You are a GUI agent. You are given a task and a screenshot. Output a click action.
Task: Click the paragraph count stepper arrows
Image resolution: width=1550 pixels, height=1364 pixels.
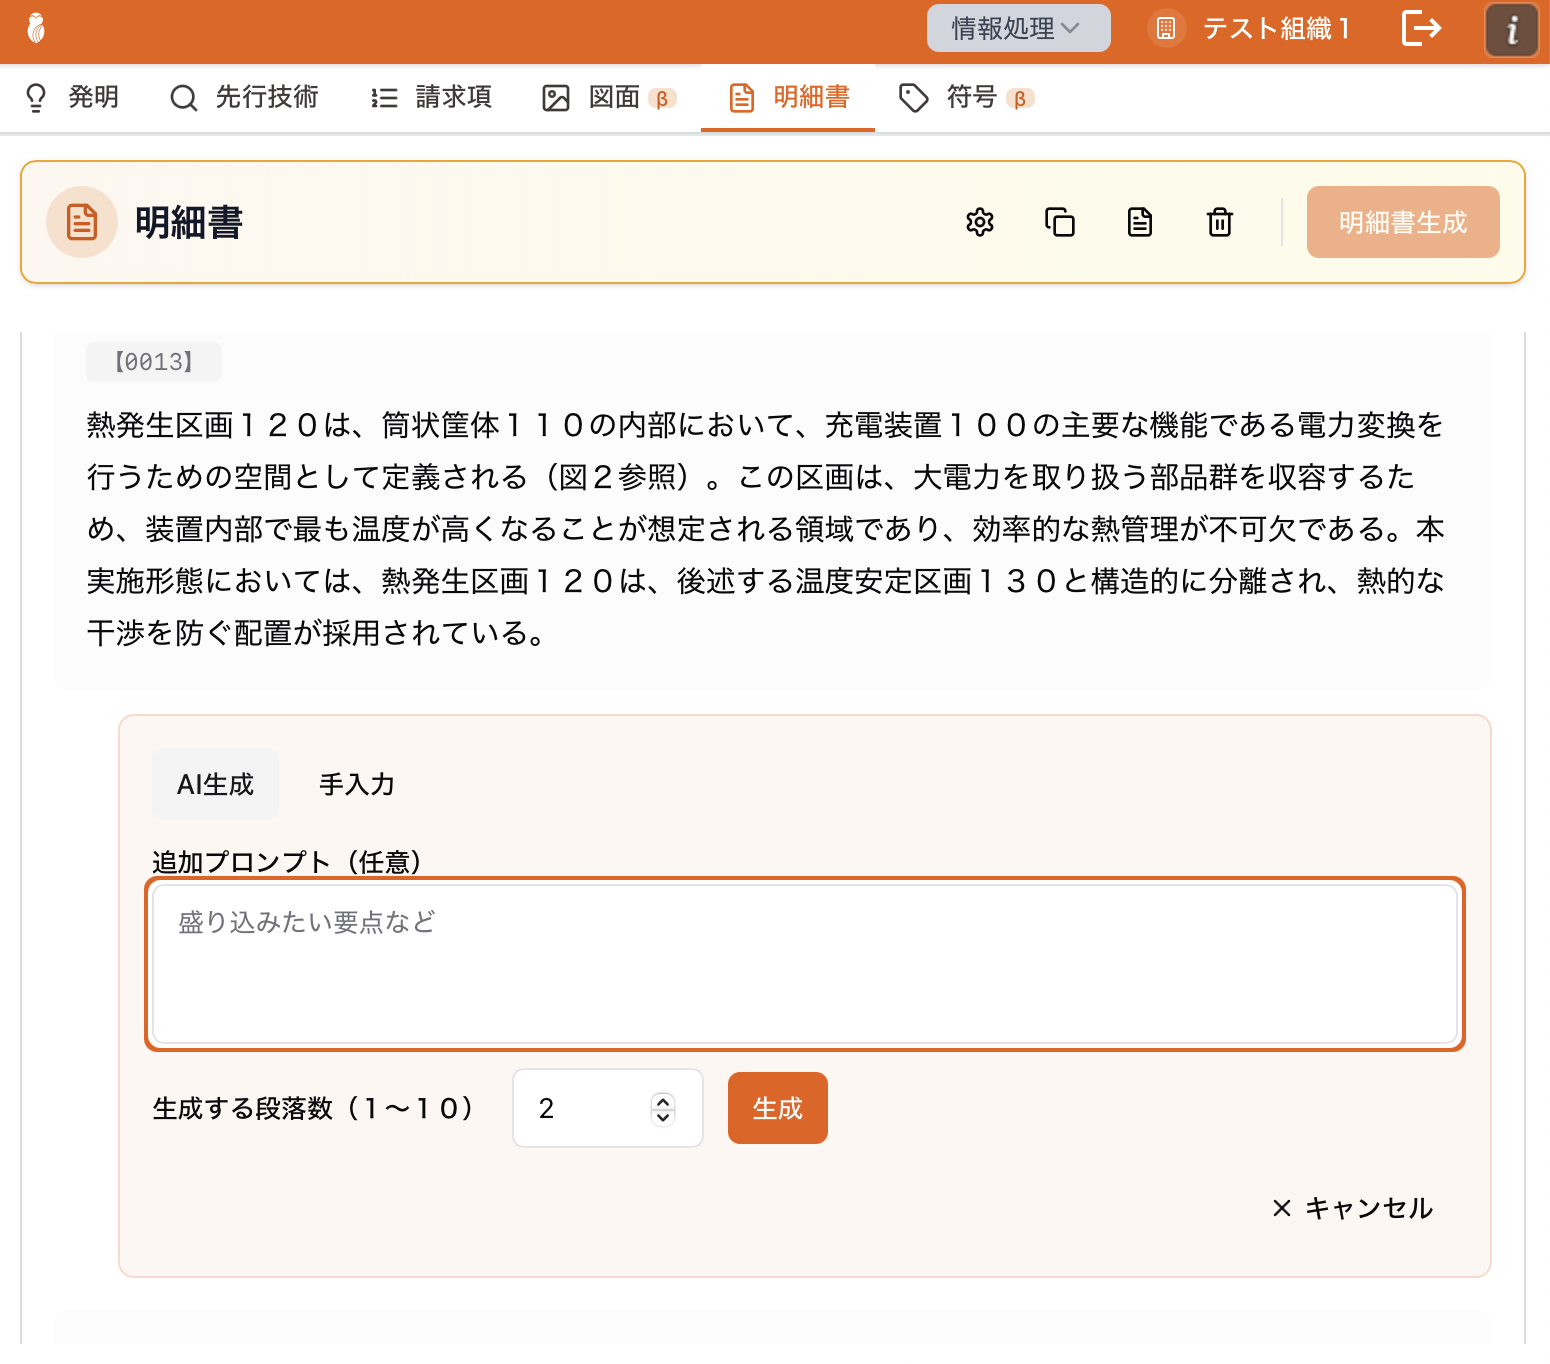pos(663,1108)
